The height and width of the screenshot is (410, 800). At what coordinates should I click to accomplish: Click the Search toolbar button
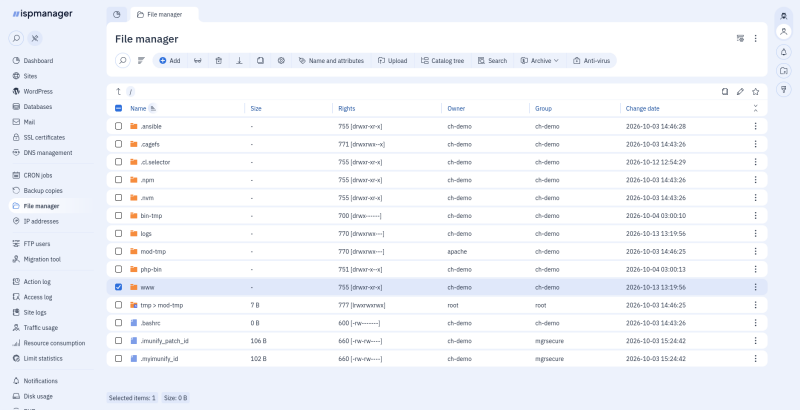492,61
